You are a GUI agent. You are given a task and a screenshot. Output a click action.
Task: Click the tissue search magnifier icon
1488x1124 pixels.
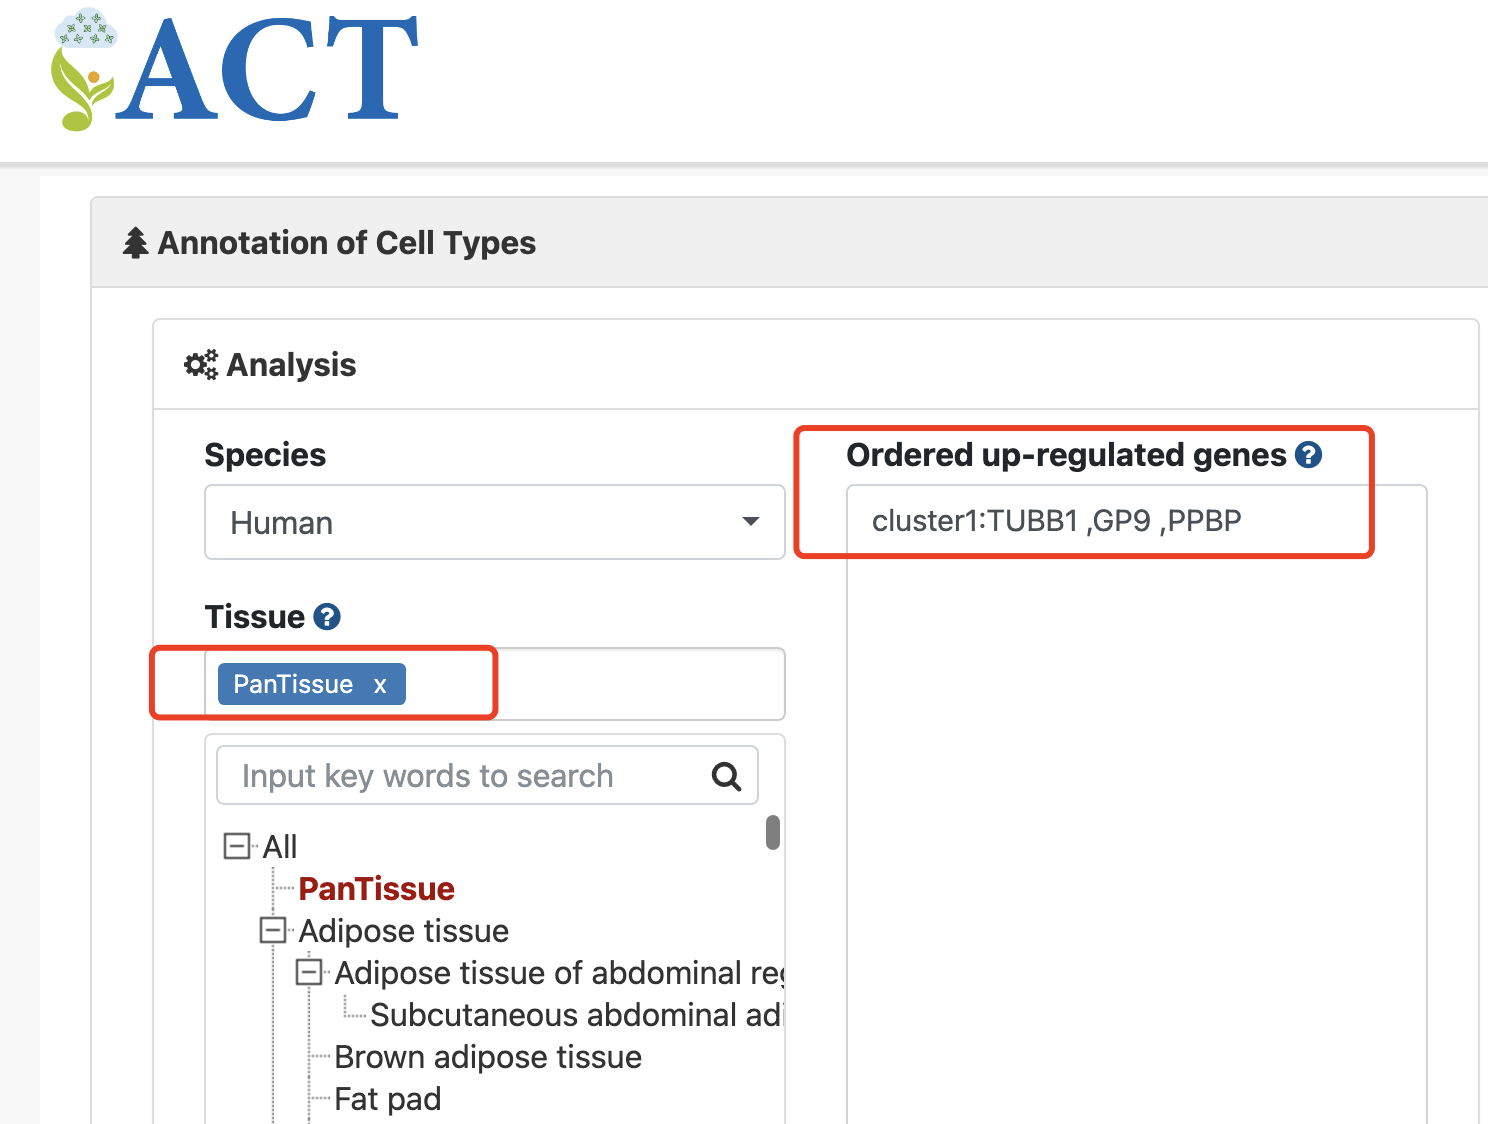(x=726, y=776)
